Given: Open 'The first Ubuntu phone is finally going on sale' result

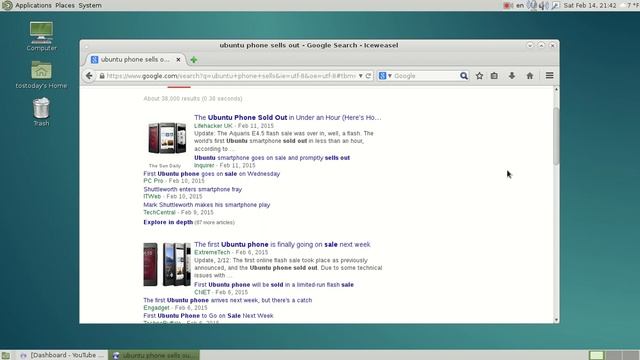Looking at the screenshot, I should click(x=282, y=244).
